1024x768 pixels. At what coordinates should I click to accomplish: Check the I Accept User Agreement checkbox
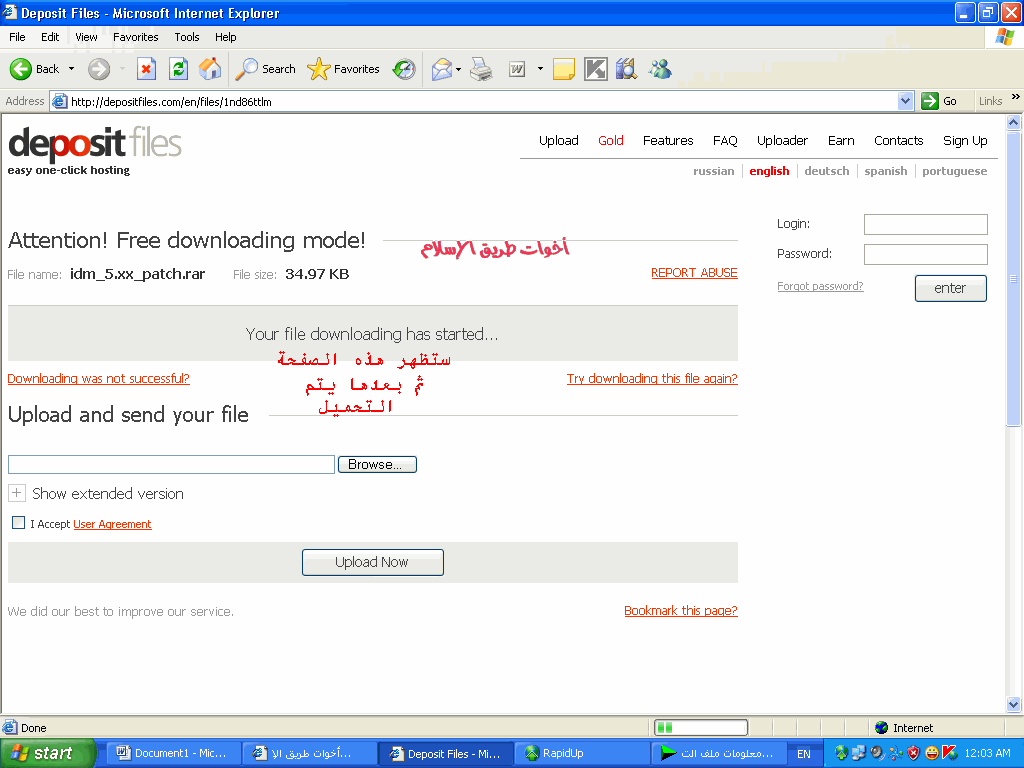18,522
